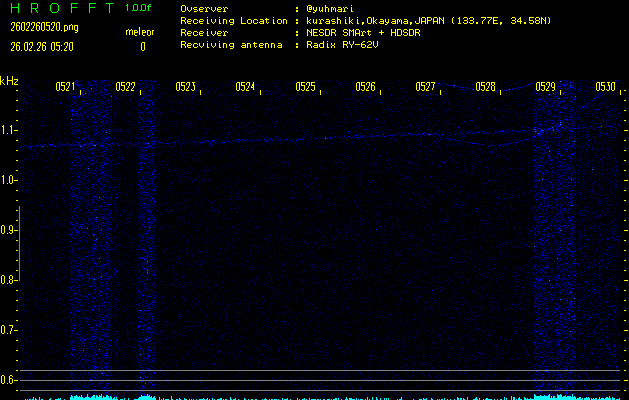This screenshot has width=629, height=400.
Task: Click the 0.6 kHz axis label
Action: [x=9, y=380]
